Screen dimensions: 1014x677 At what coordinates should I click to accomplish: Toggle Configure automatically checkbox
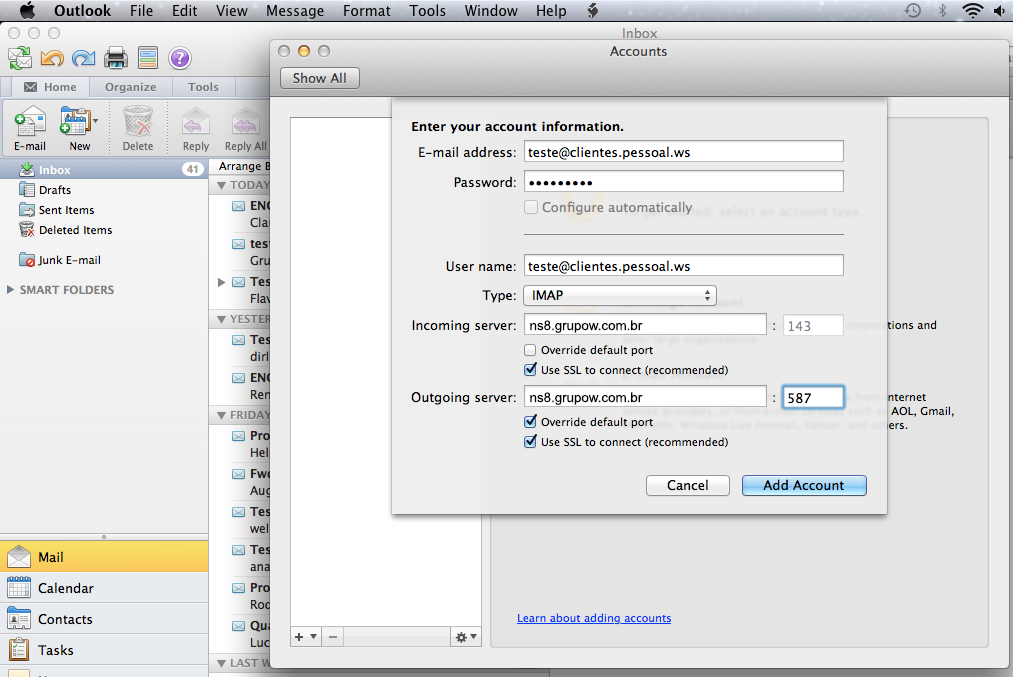point(530,207)
